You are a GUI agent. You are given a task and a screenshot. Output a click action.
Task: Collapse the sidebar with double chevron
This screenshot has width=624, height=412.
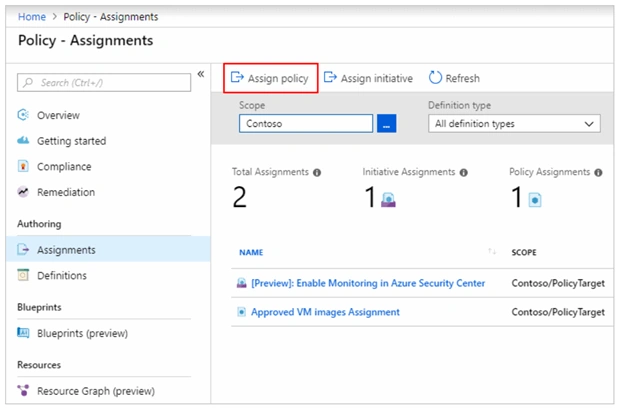coord(201,74)
